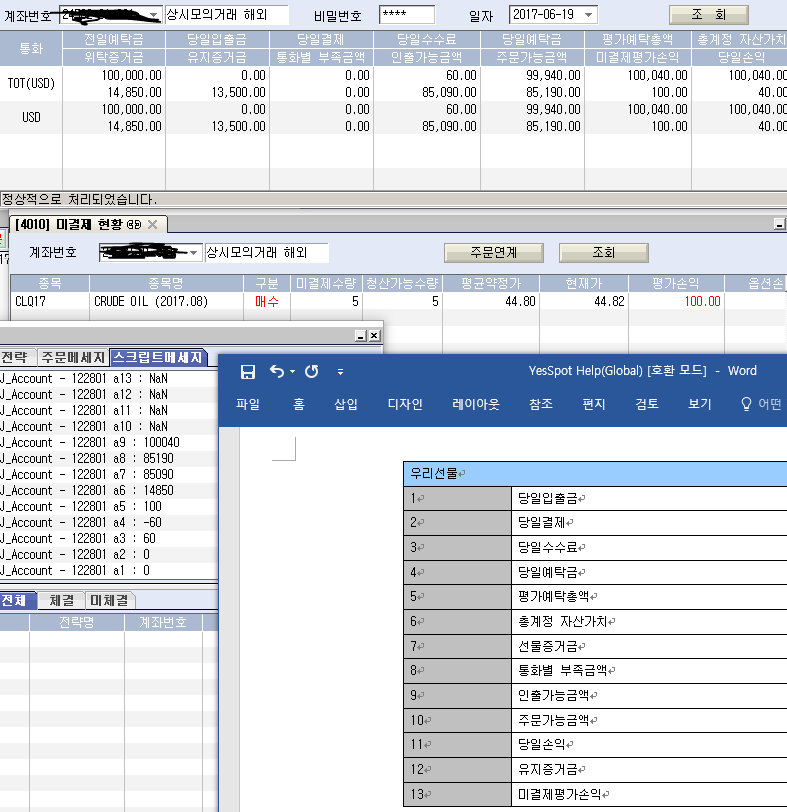
Task: Click the lightbulb Tell Me icon
Action: tap(745, 405)
